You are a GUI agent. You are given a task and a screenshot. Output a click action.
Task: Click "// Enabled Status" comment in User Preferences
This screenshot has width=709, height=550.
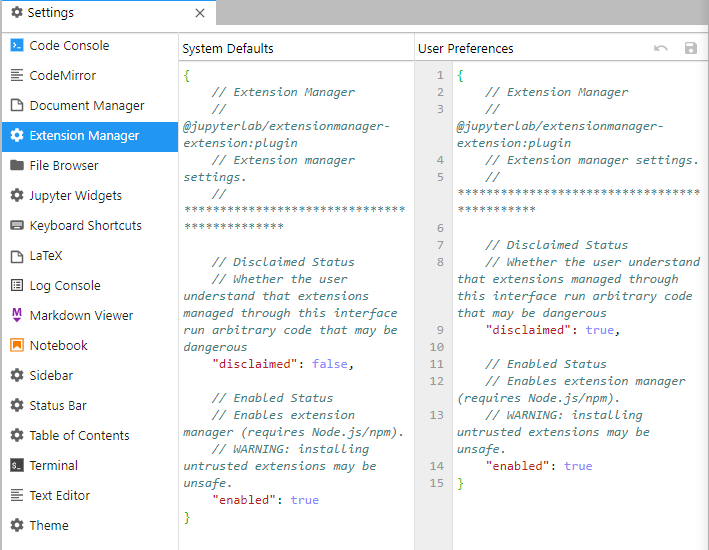coord(546,364)
